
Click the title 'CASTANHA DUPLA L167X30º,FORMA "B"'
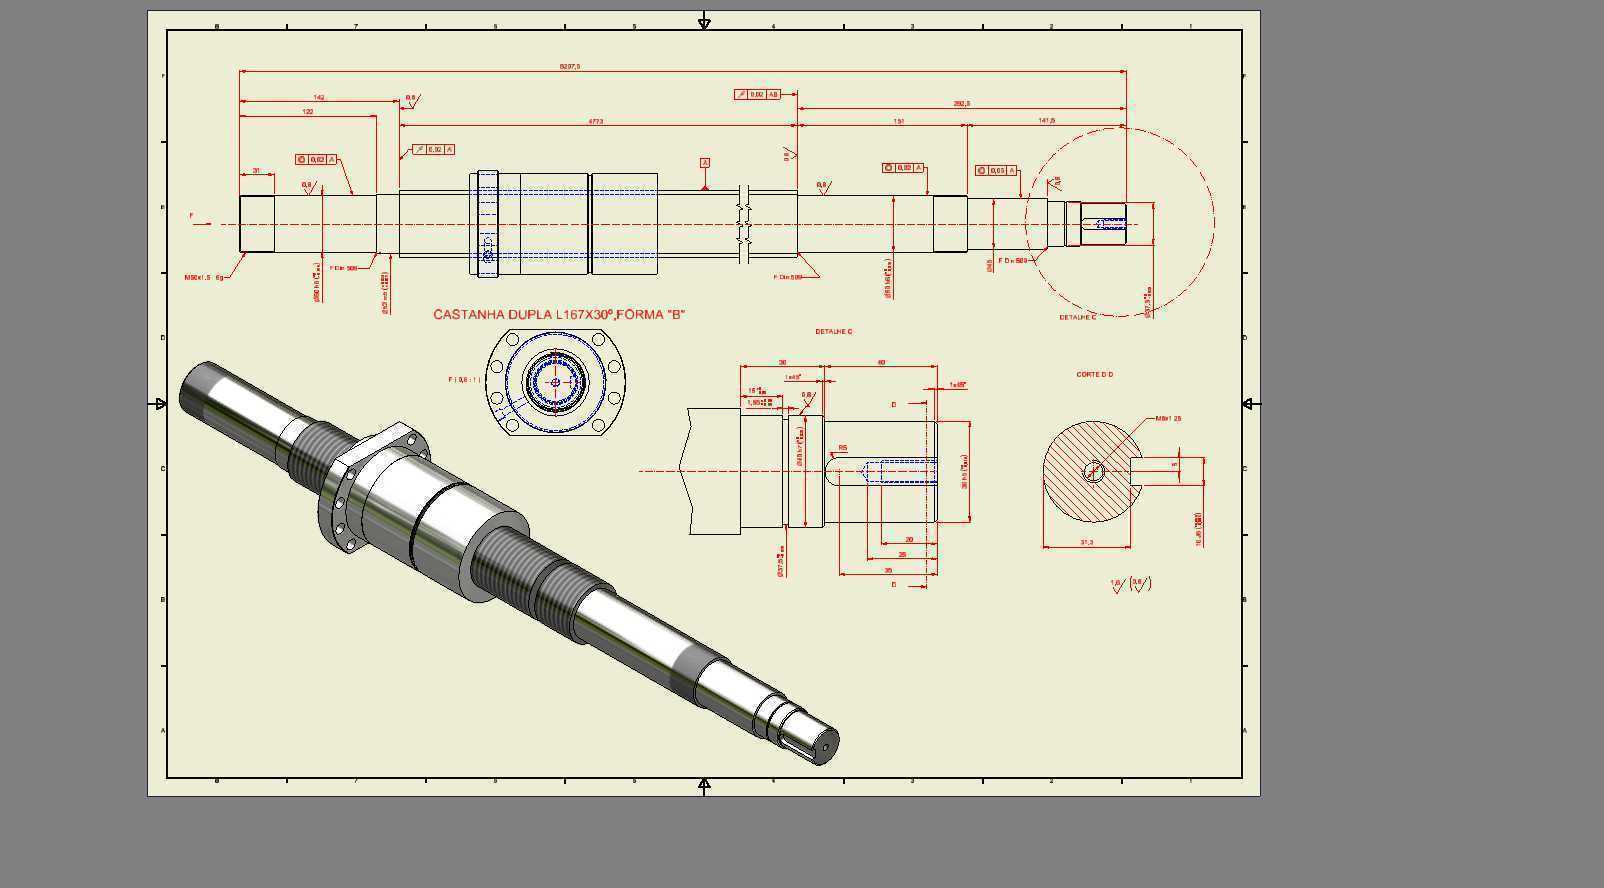point(559,314)
